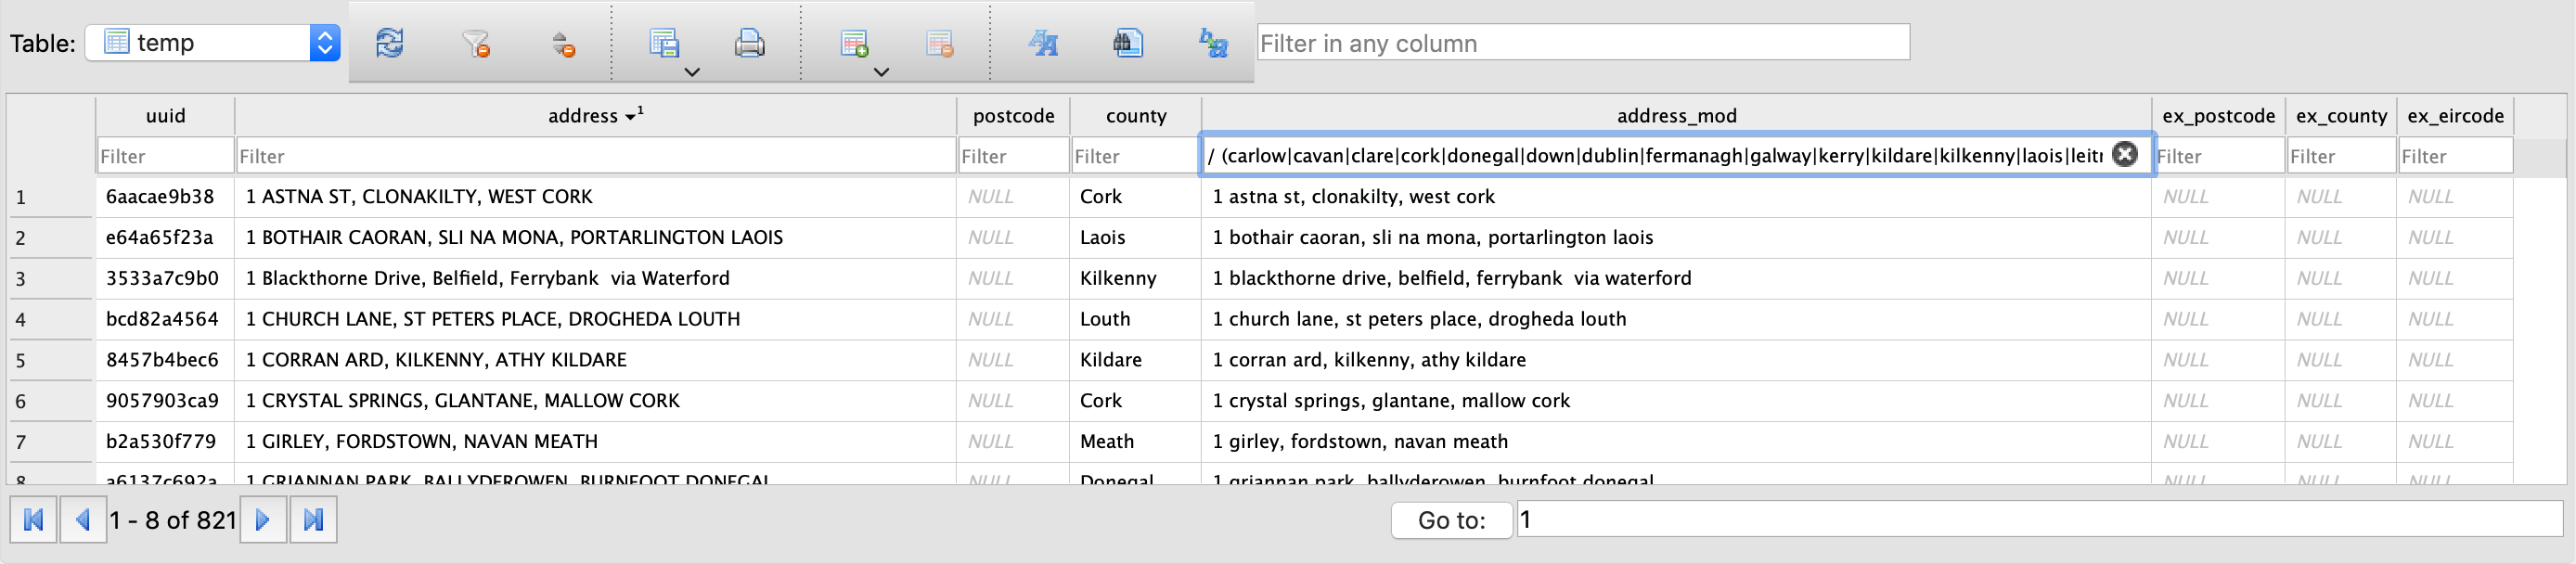Screen dimensions: 2576x564
Task: Print the currently displayed table data
Action: coord(749,43)
